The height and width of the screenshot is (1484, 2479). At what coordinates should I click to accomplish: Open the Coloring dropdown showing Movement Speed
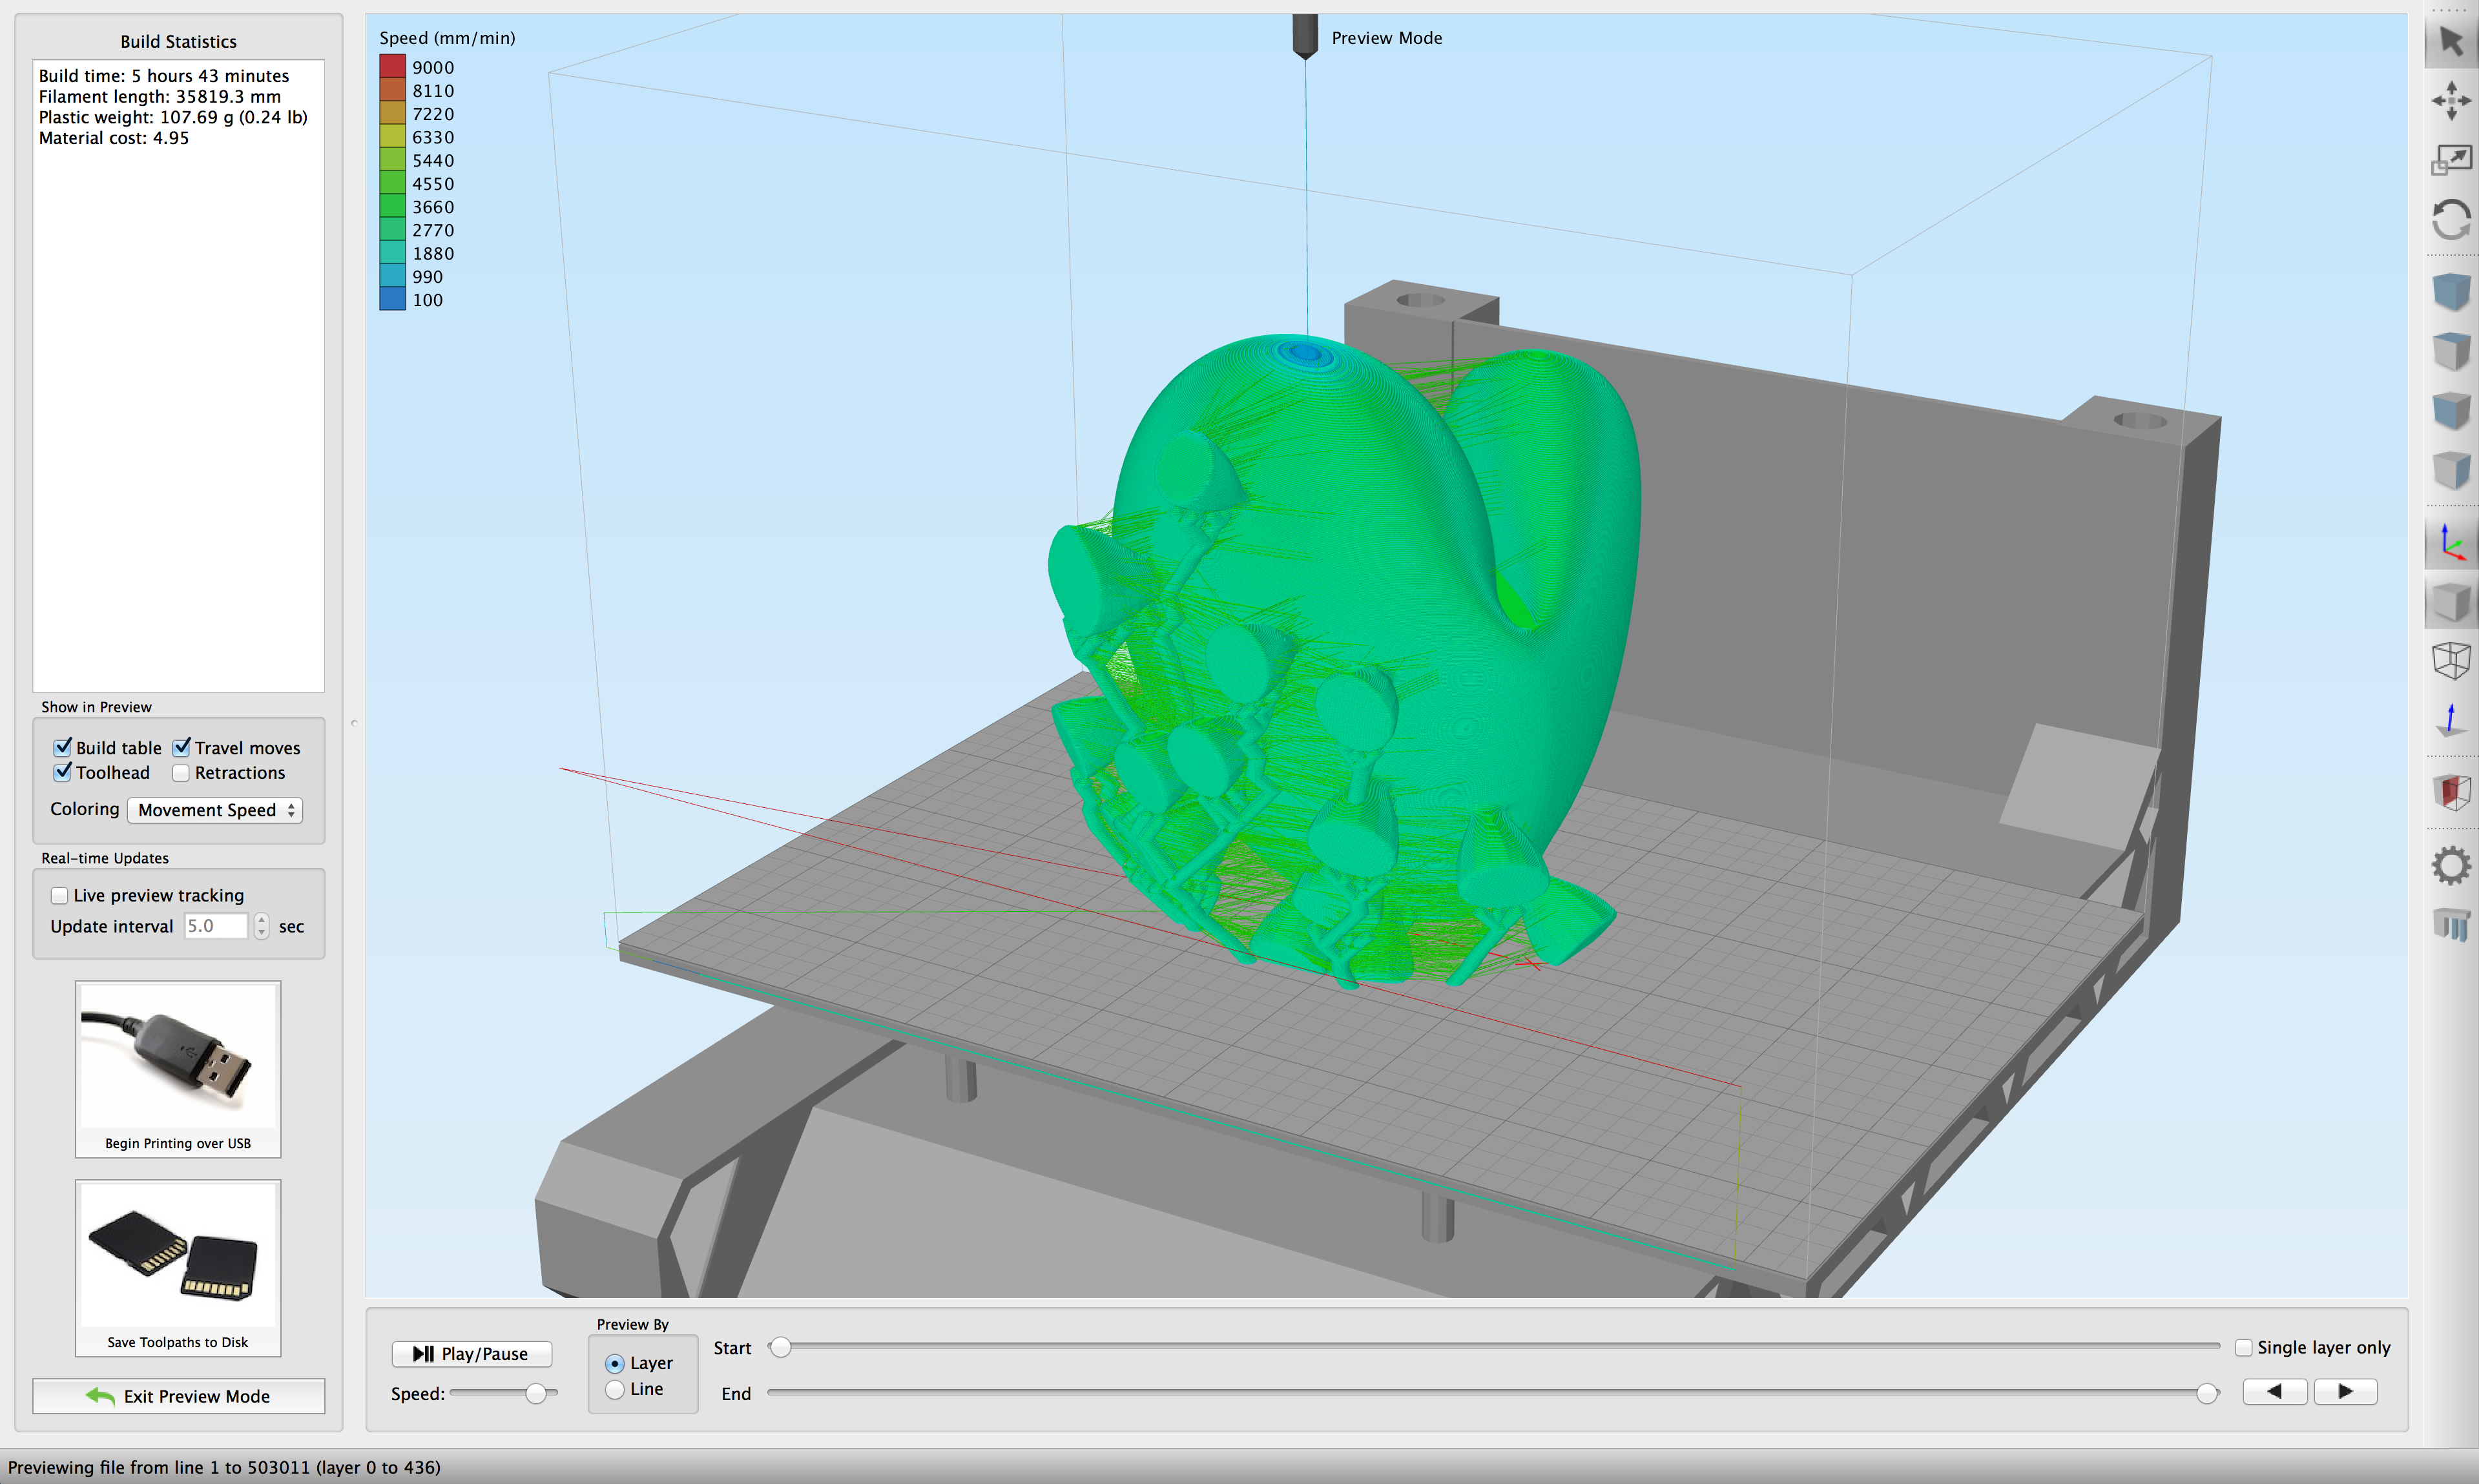214,810
